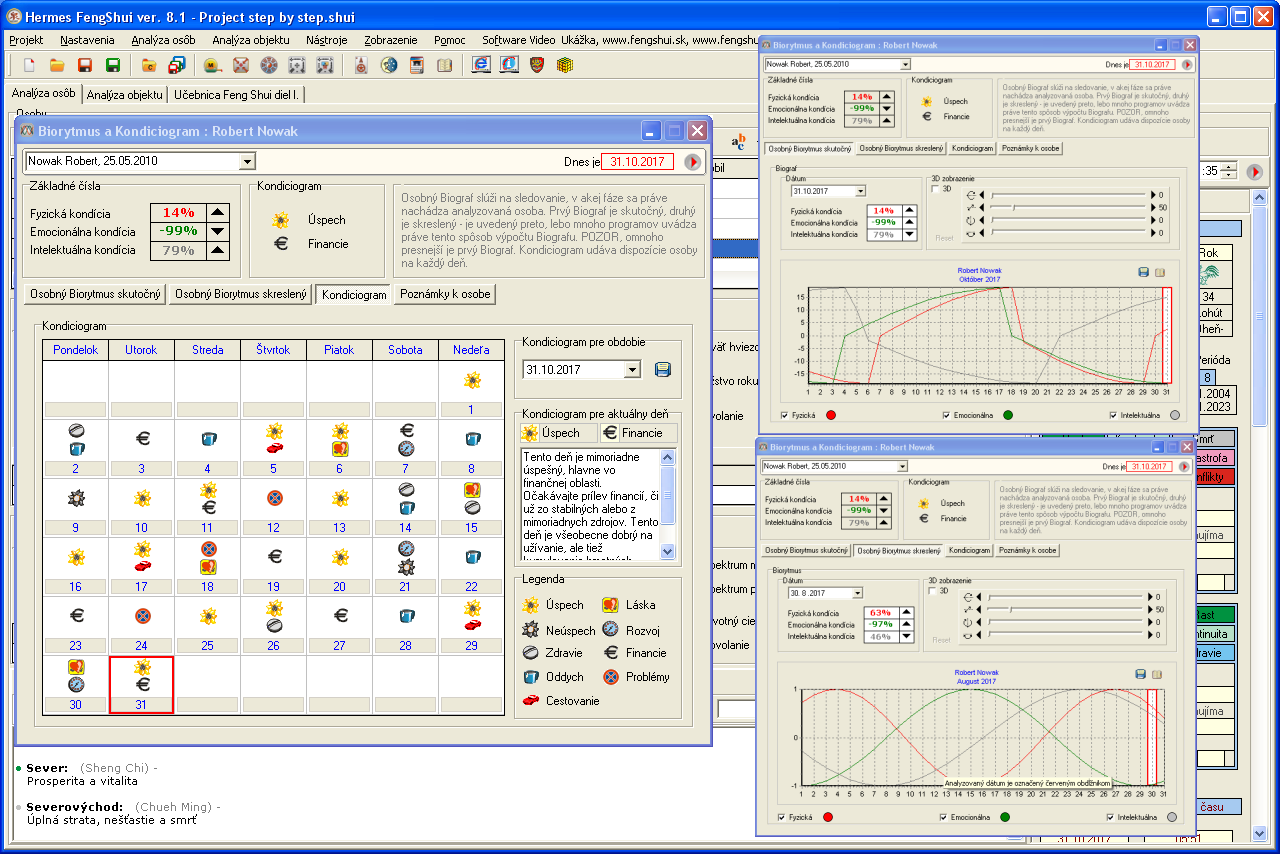Switch to Analýza objektu tab
1280x854 pixels.
[x=124, y=95]
